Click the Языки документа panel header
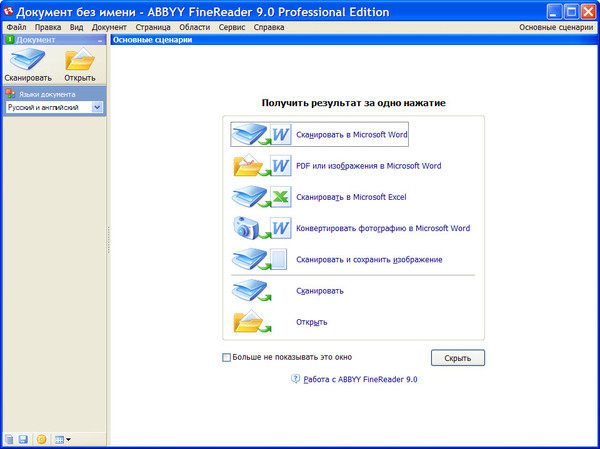This screenshot has width=600, height=449. (x=54, y=94)
